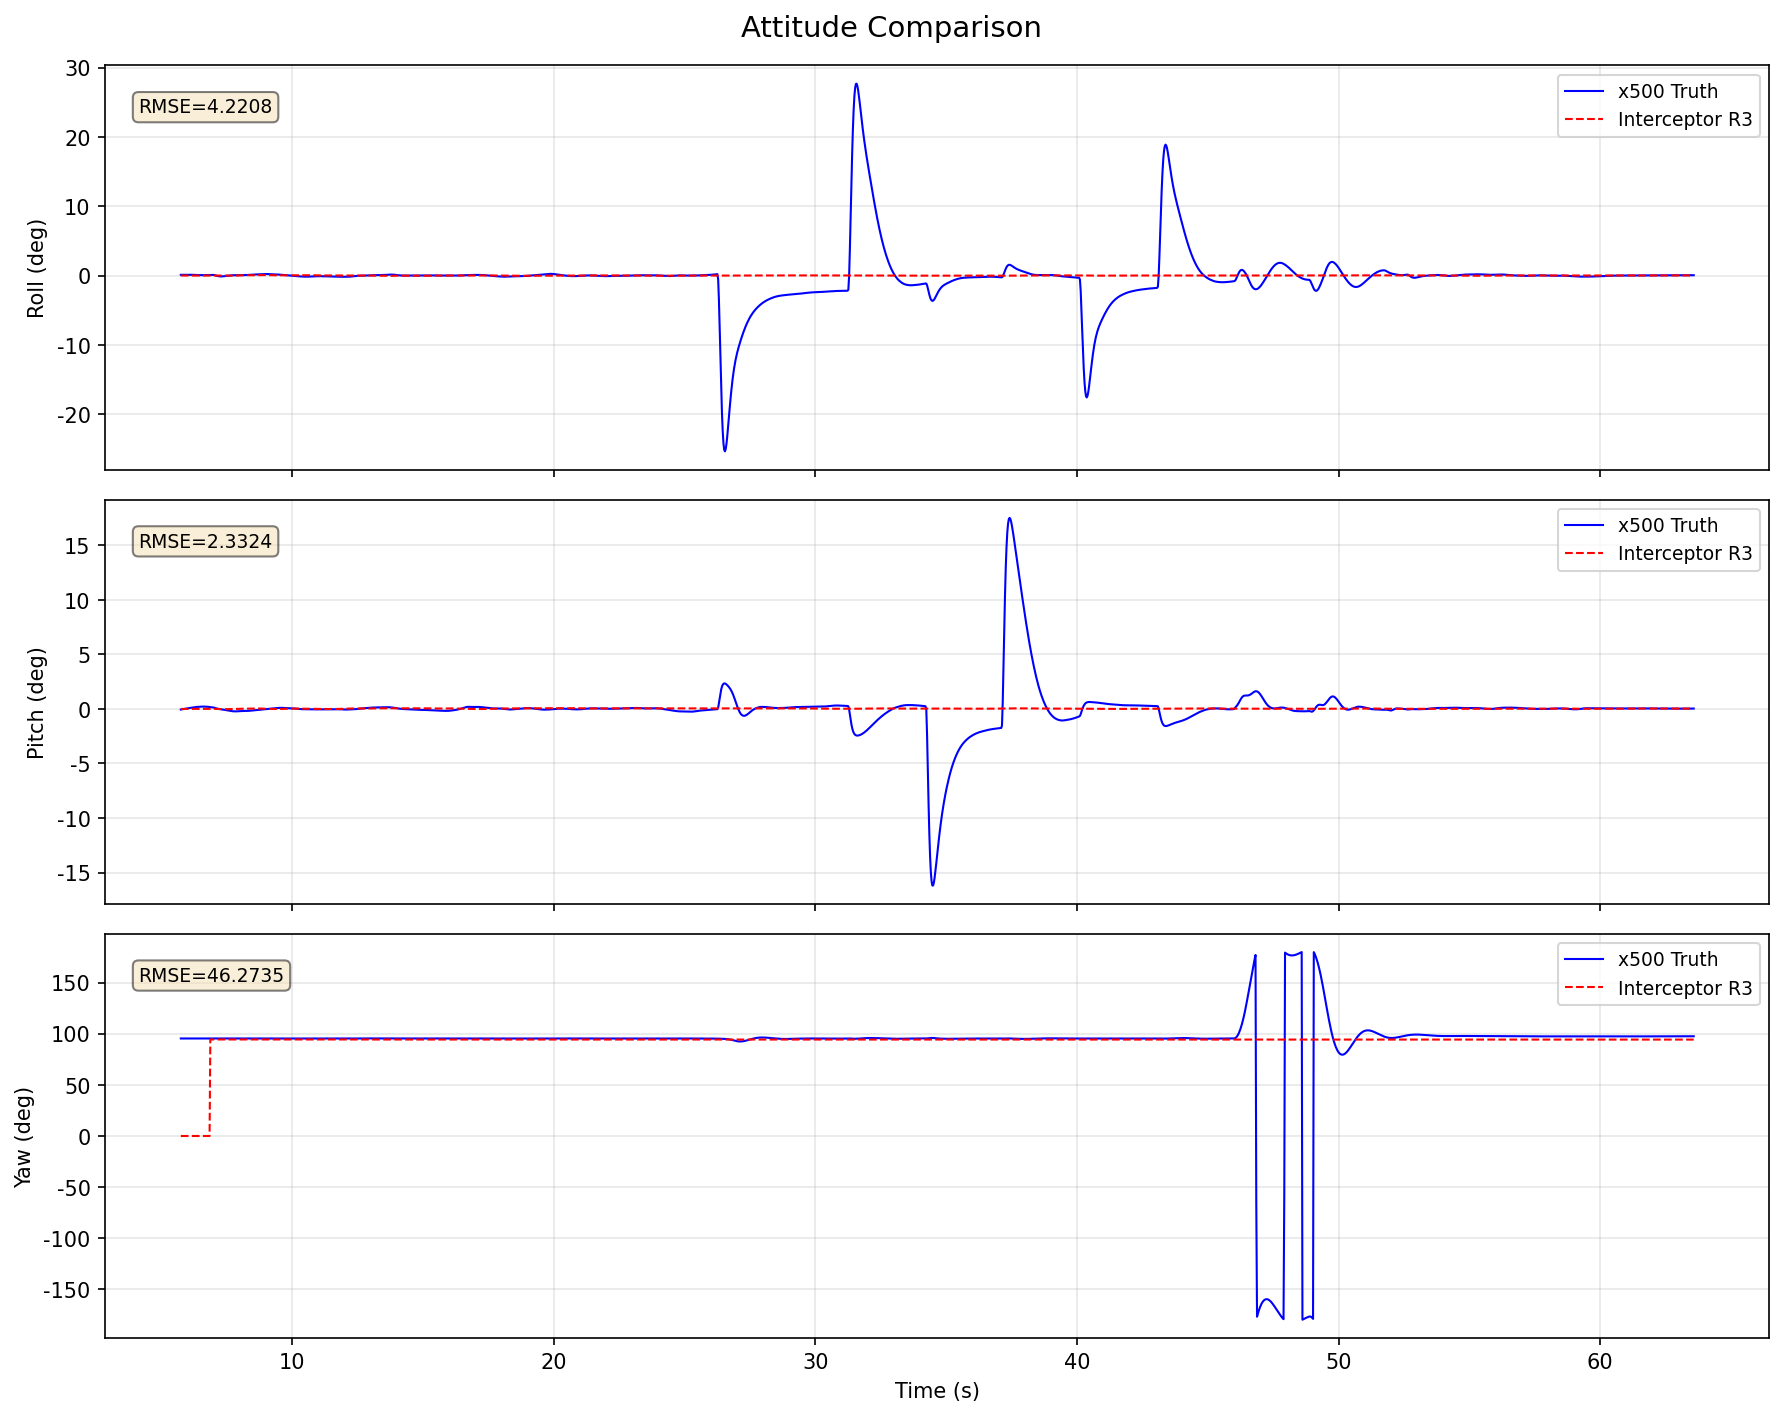
Task: Click x500 Truth legend entry in Pitch plot
Action: click(x=1658, y=525)
